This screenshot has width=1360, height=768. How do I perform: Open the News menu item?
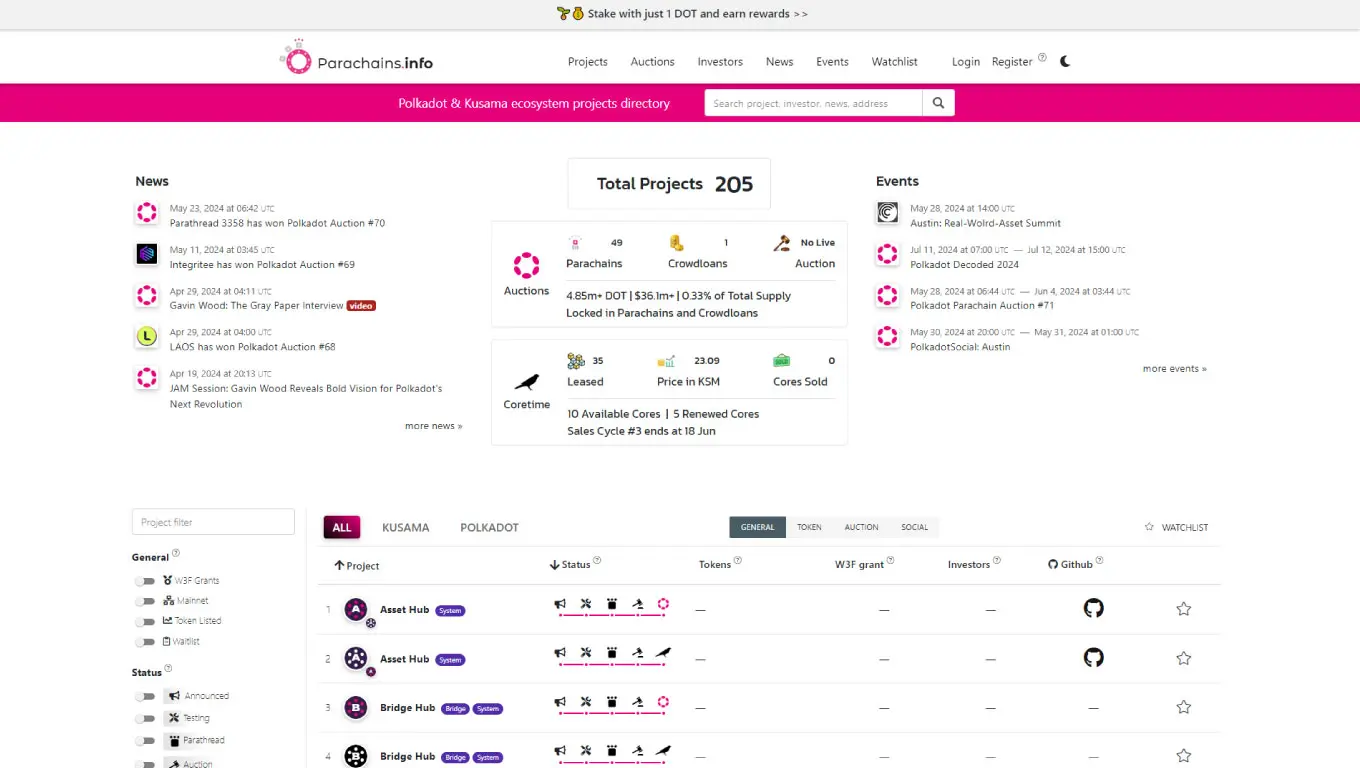coord(779,62)
